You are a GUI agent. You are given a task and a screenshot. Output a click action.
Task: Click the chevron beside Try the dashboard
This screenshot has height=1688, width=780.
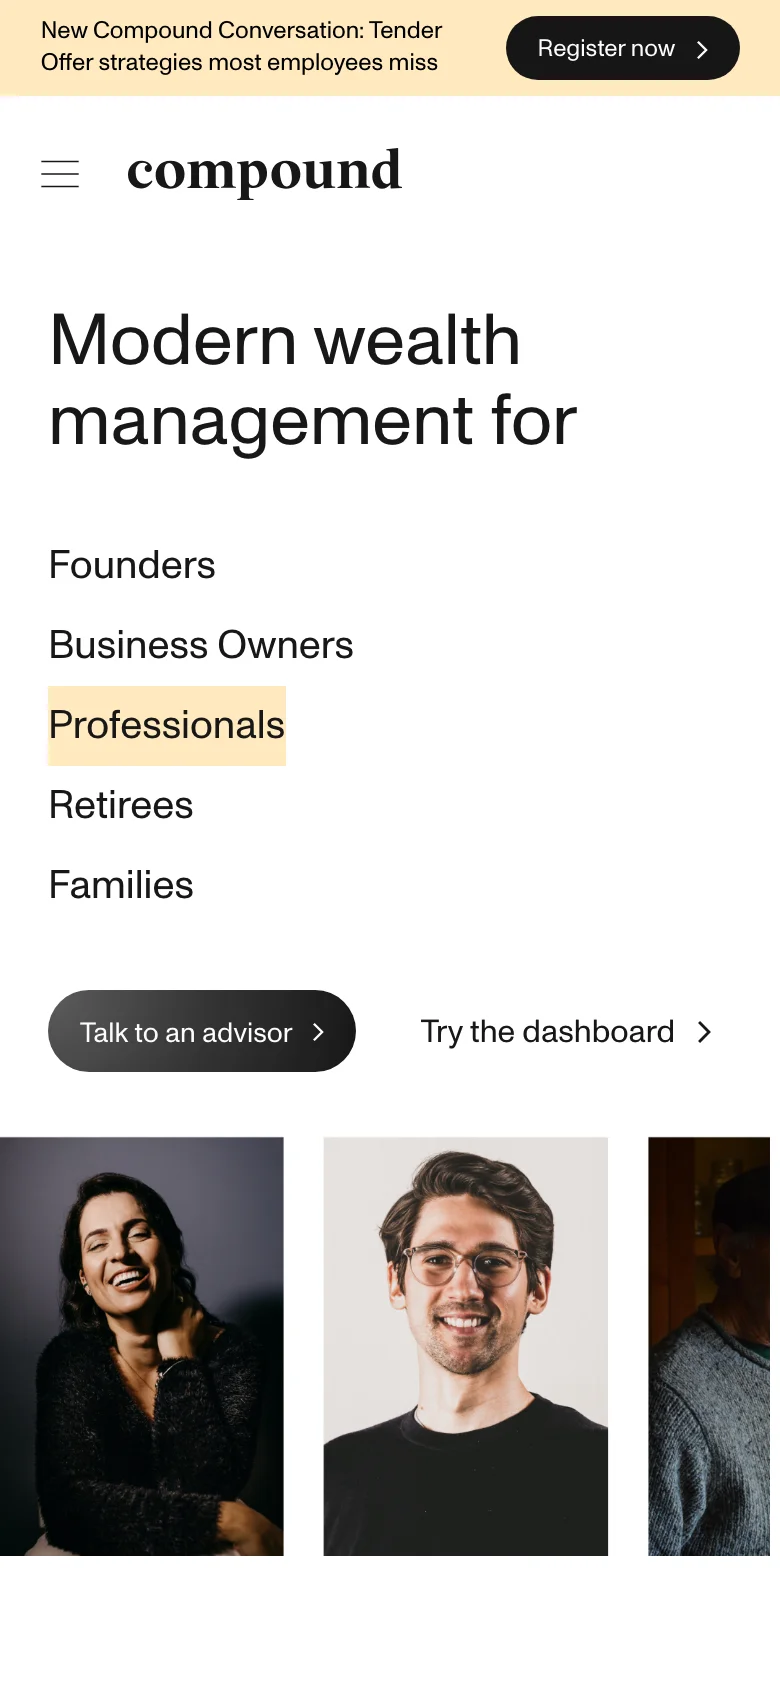pos(705,1032)
